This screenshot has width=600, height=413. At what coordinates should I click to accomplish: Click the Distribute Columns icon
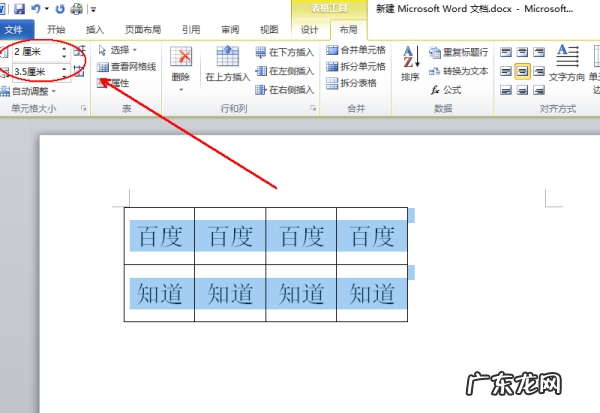pos(79,71)
